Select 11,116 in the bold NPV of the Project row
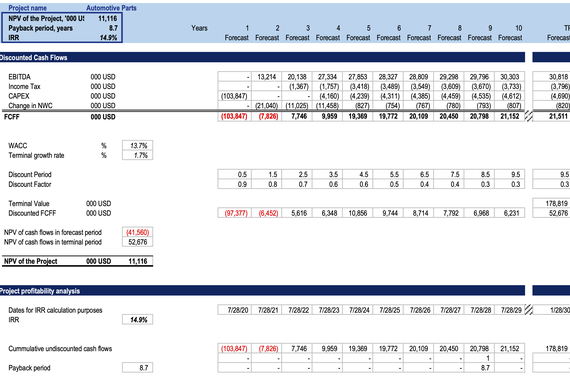Image resolution: width=570 pixels, height=380 pixels. click(x=138, y=261)
